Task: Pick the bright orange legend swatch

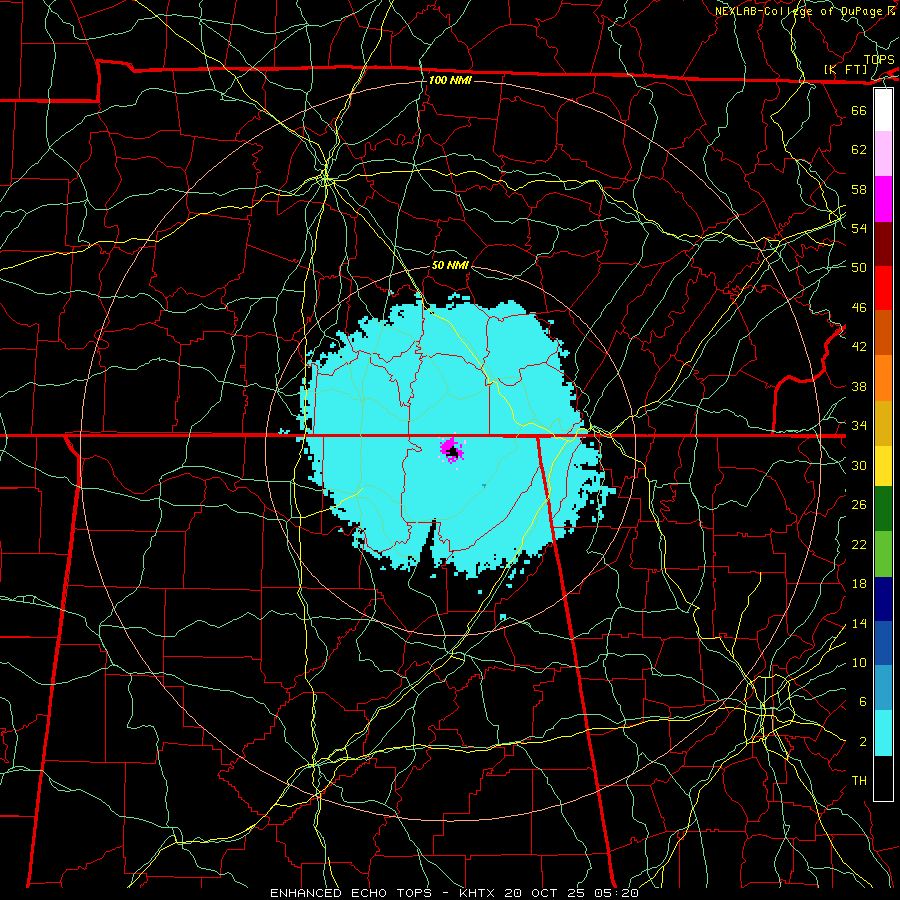Action: pos(883,378)
